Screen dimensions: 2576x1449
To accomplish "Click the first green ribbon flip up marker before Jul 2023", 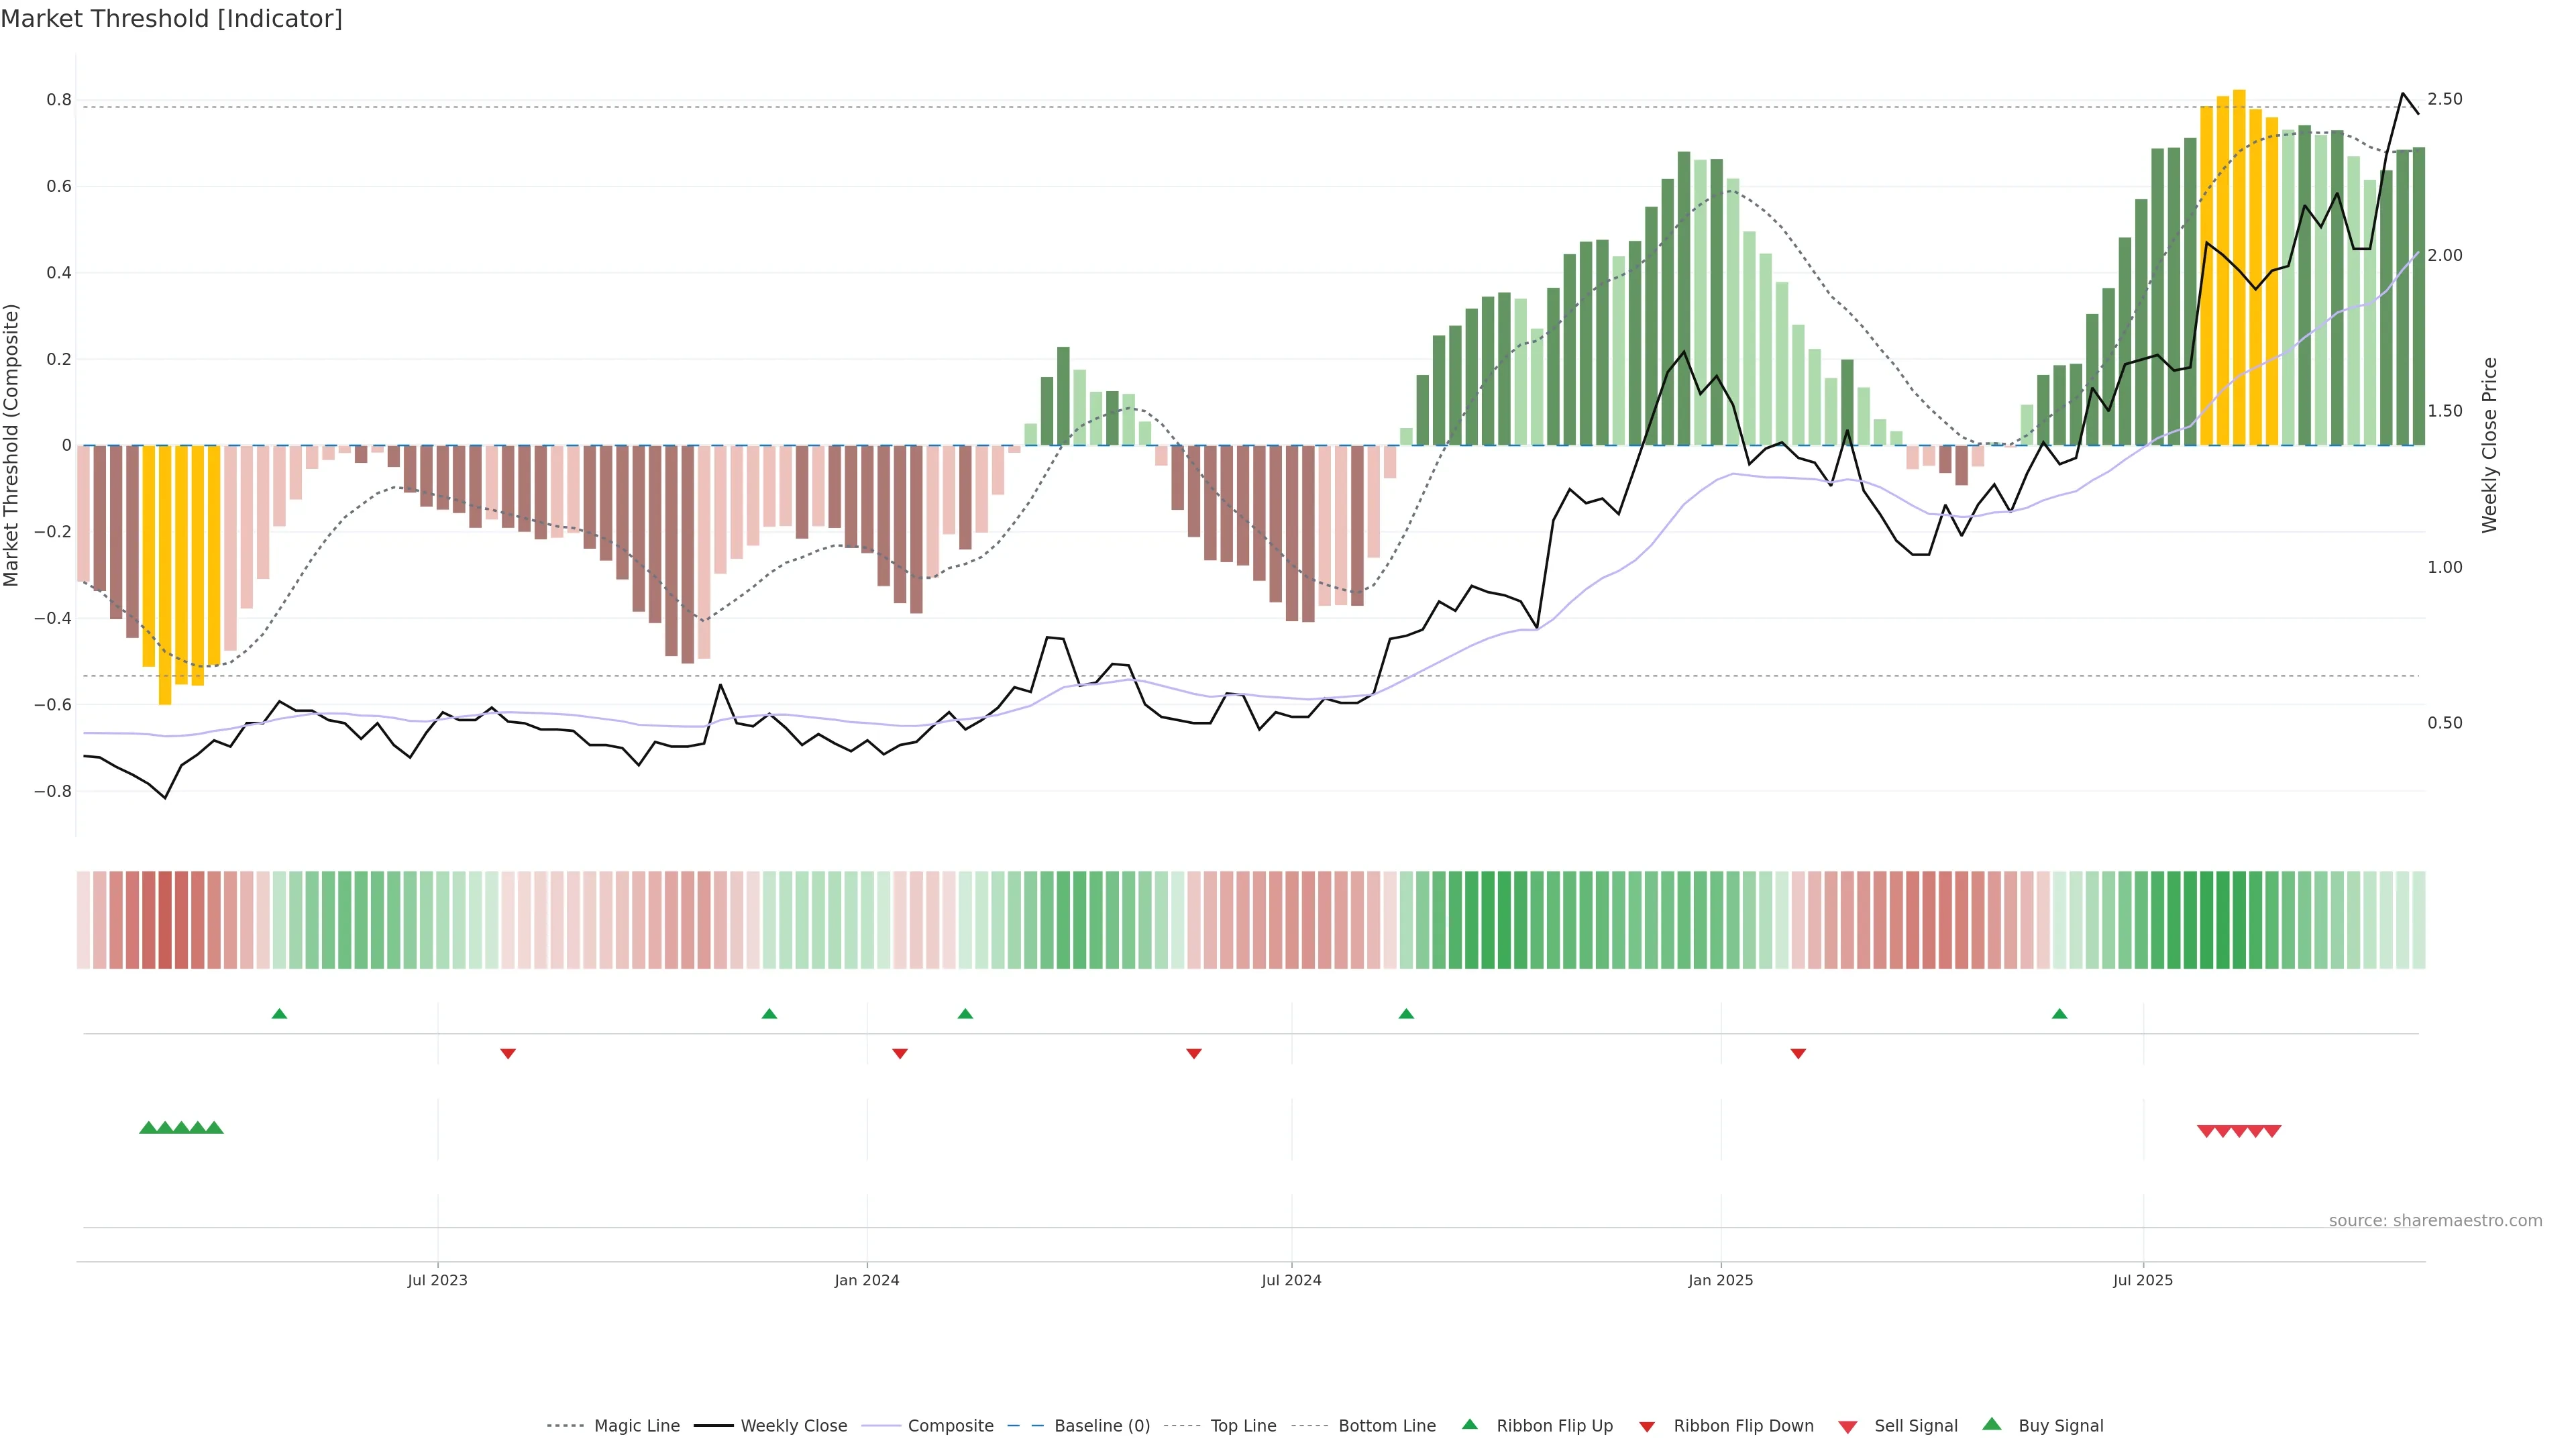I will (x=279, y=1014).
